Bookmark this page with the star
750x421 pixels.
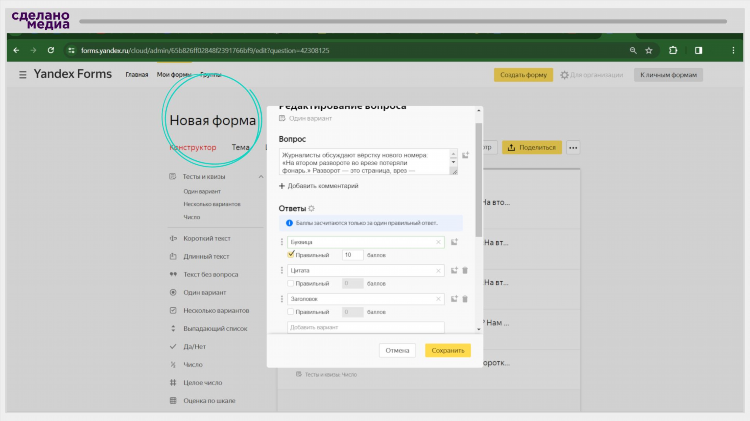649,50
